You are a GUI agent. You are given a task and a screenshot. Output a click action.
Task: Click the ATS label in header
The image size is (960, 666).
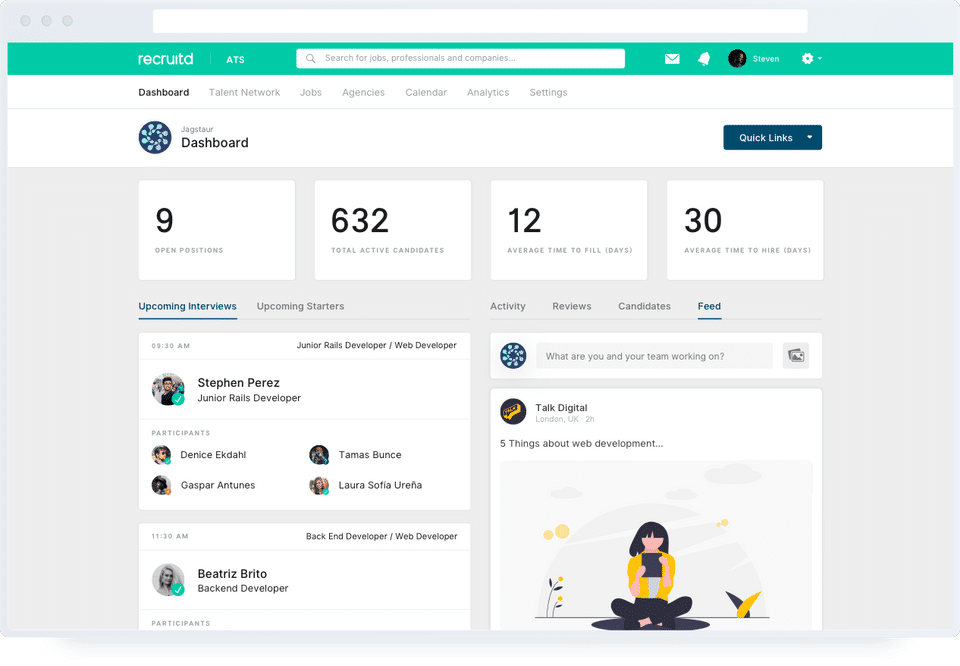pos(235,59)
